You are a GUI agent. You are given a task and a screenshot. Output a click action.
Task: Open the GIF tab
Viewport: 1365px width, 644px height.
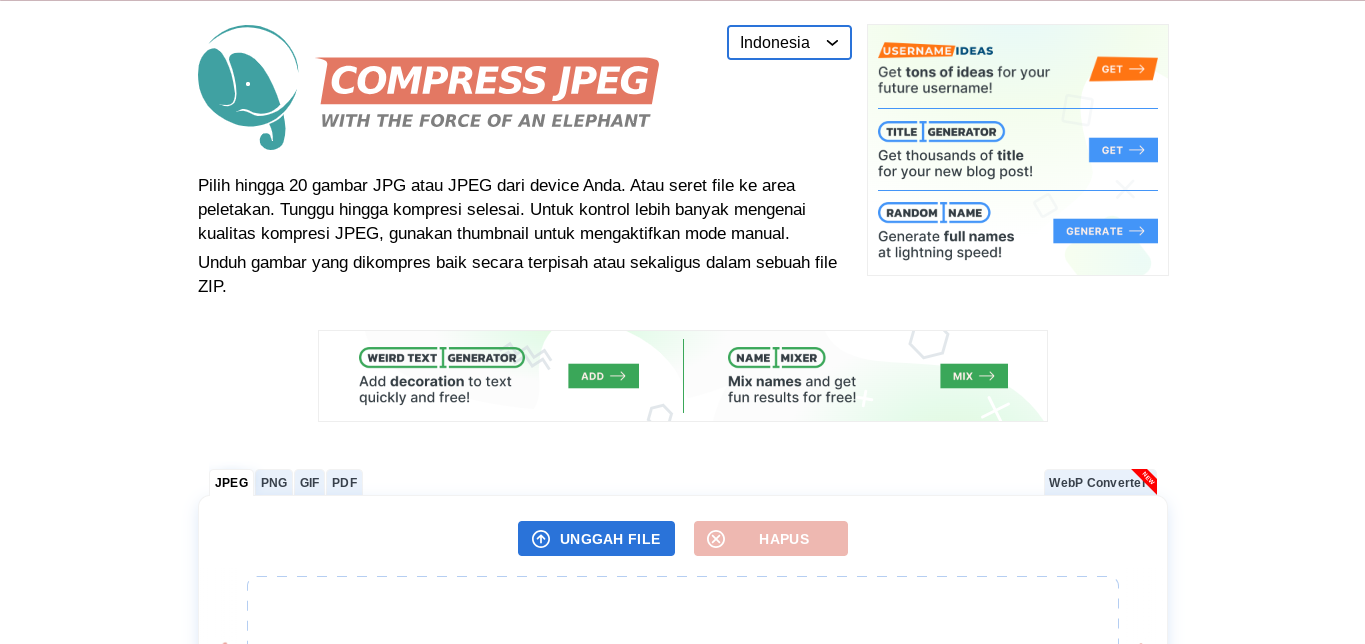coord(310,483)
